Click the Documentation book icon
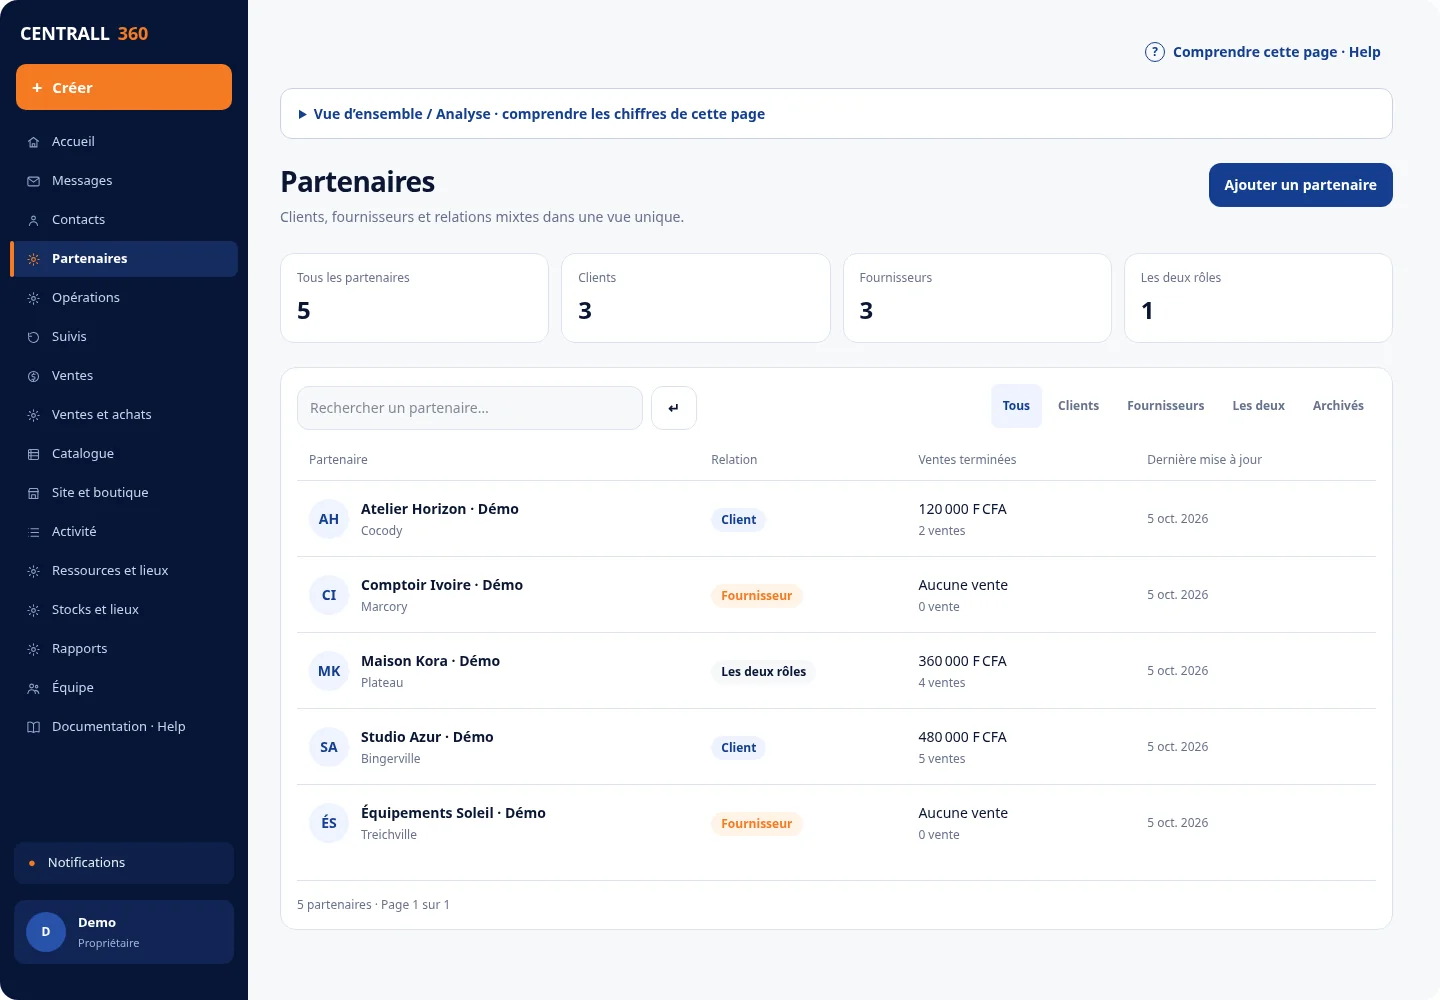The width and height of the screenshot is (1440, 1000). pyautogui.click(x=33, y=727)
